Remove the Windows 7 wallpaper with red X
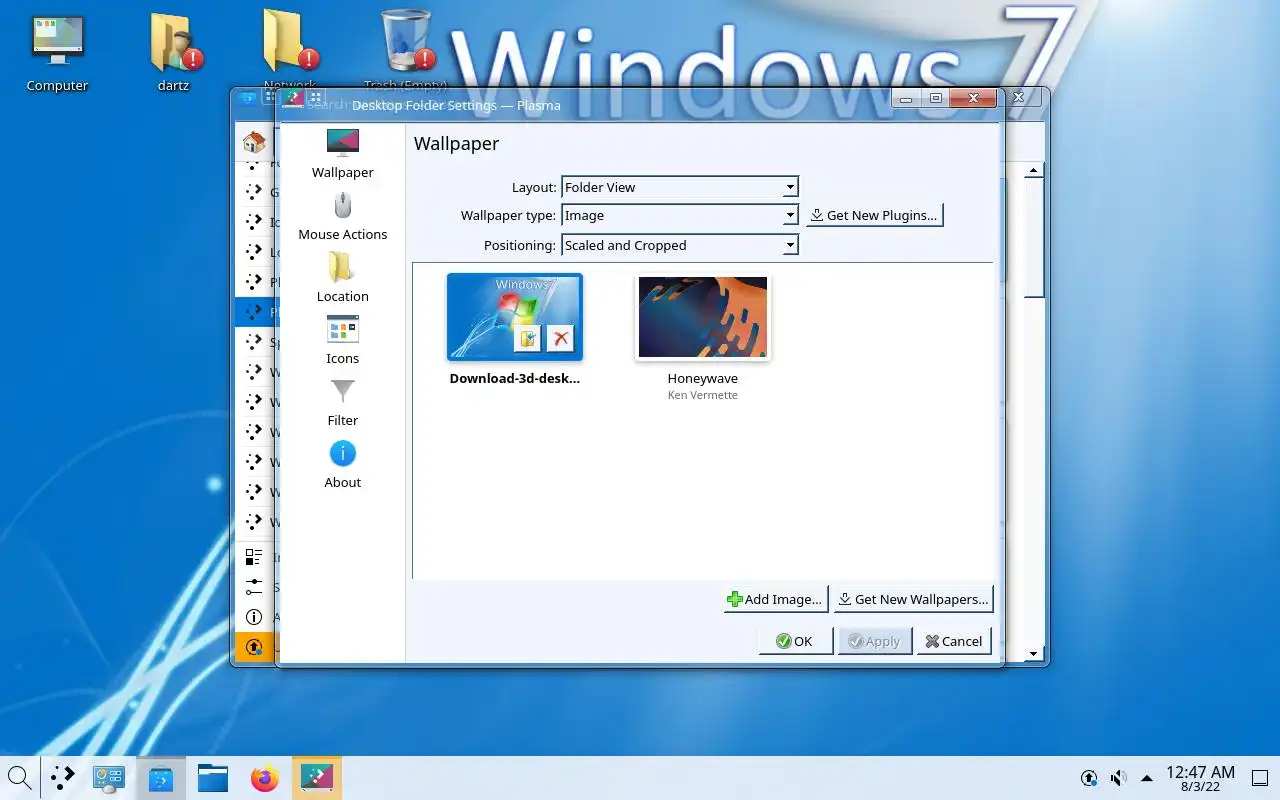Screen dimensions: 1280x800 click(x=561, y=338)
